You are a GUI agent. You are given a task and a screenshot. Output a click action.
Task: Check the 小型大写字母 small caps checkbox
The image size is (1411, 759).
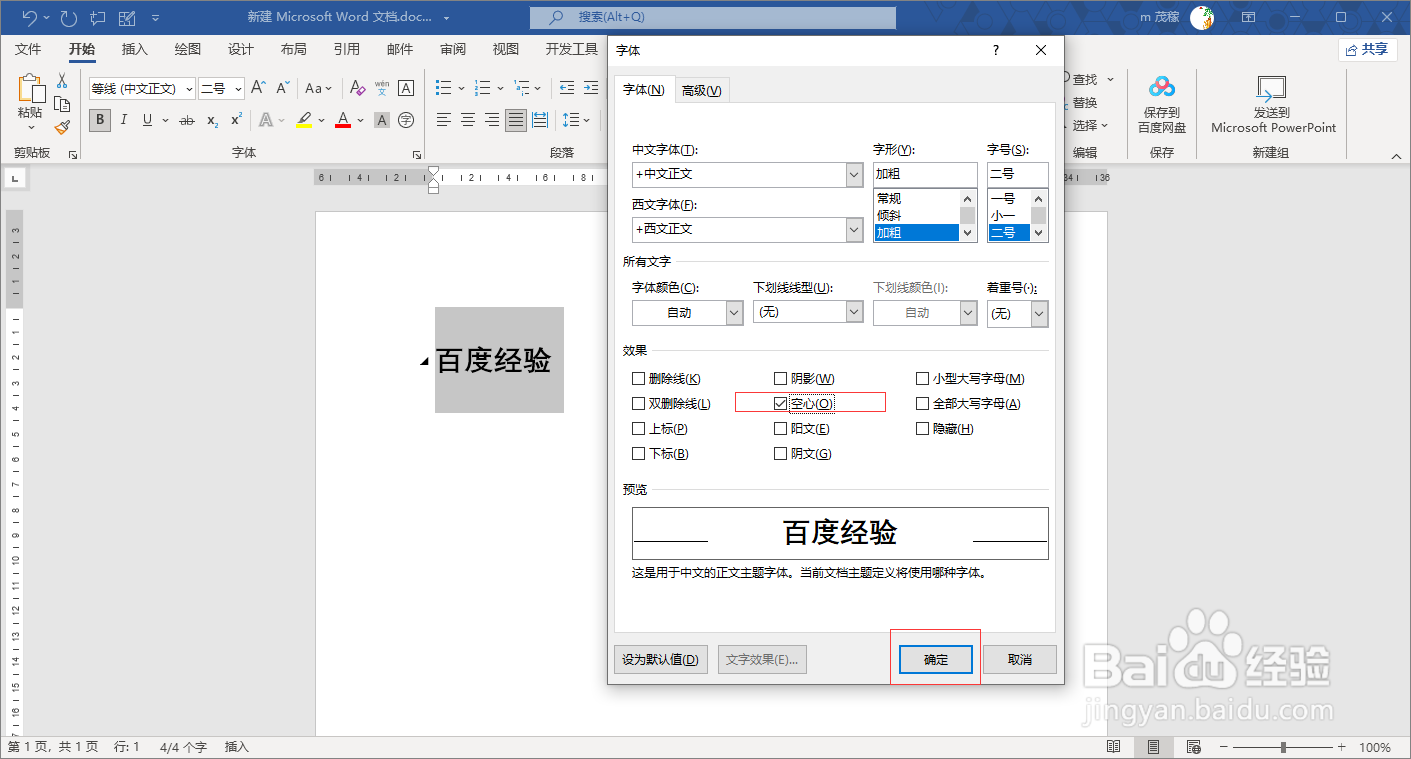(923, 379)
